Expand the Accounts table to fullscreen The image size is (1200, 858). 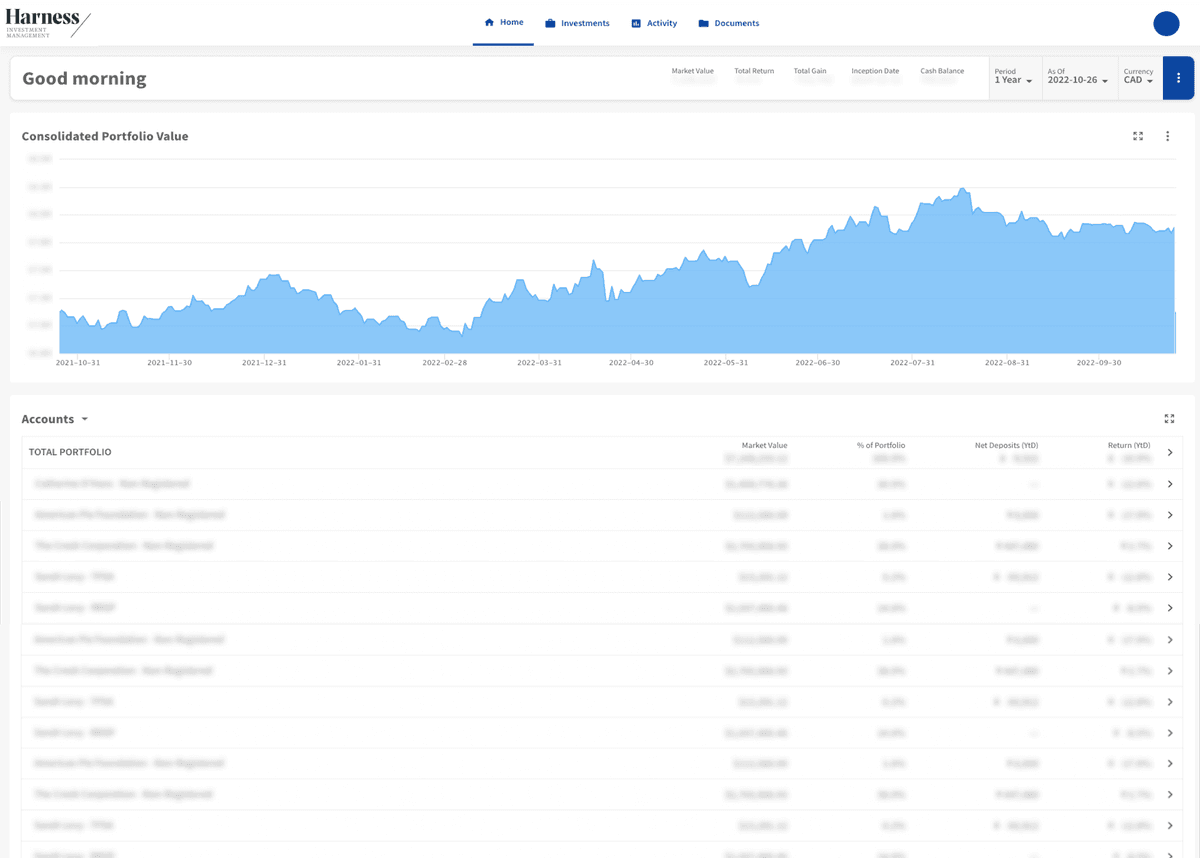coord(1169,419)
